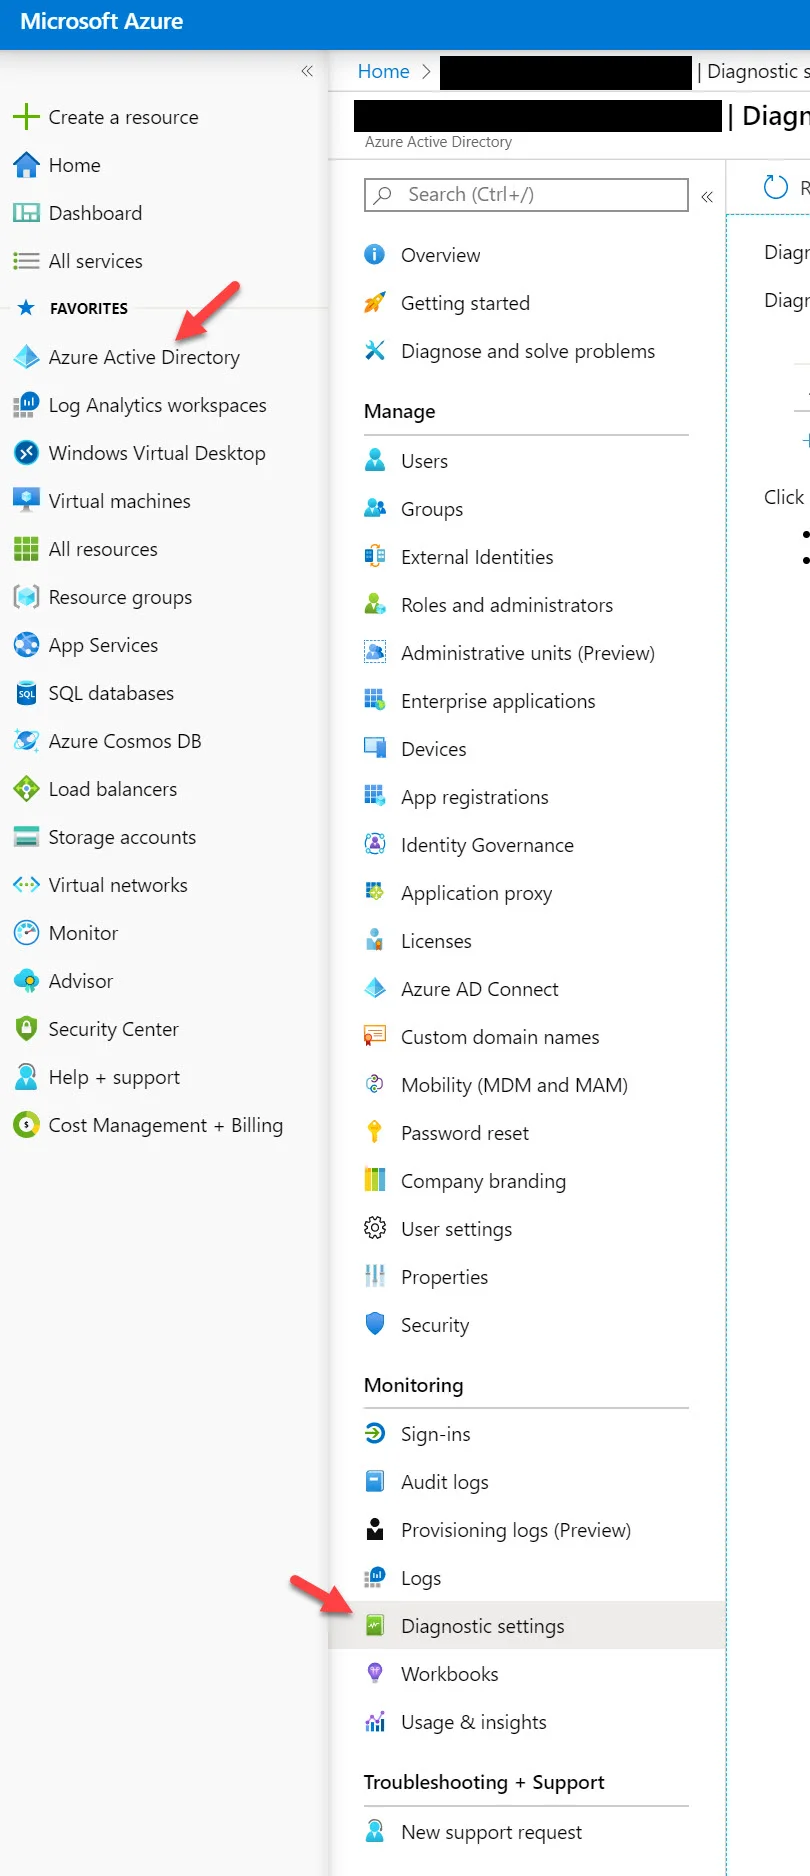
Task: Click the All resources grid icon
Action: tap(26, 549)
